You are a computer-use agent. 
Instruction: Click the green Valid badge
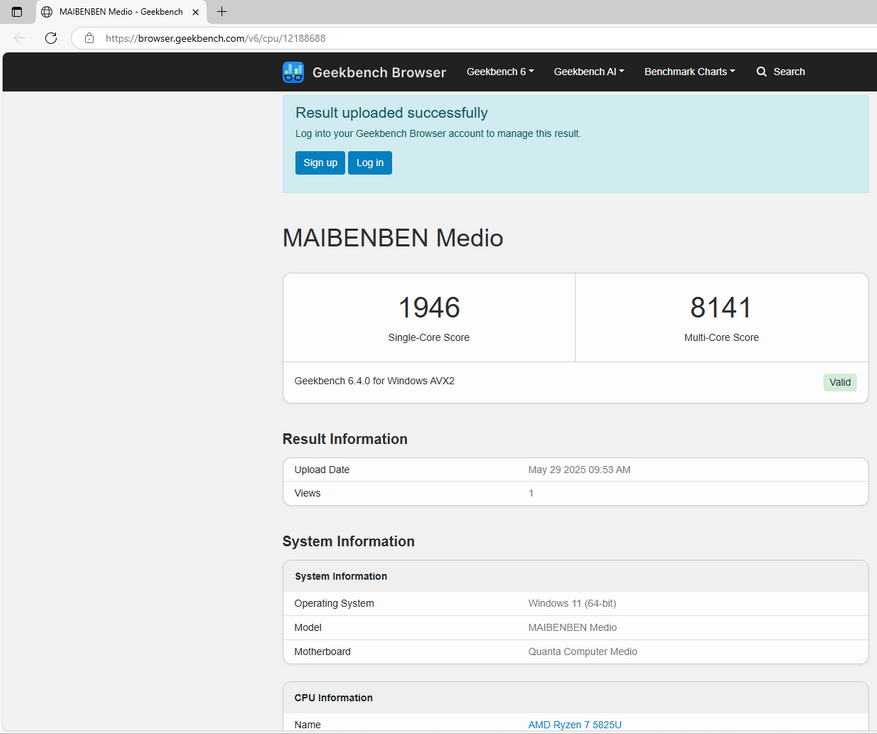(840, 382)
